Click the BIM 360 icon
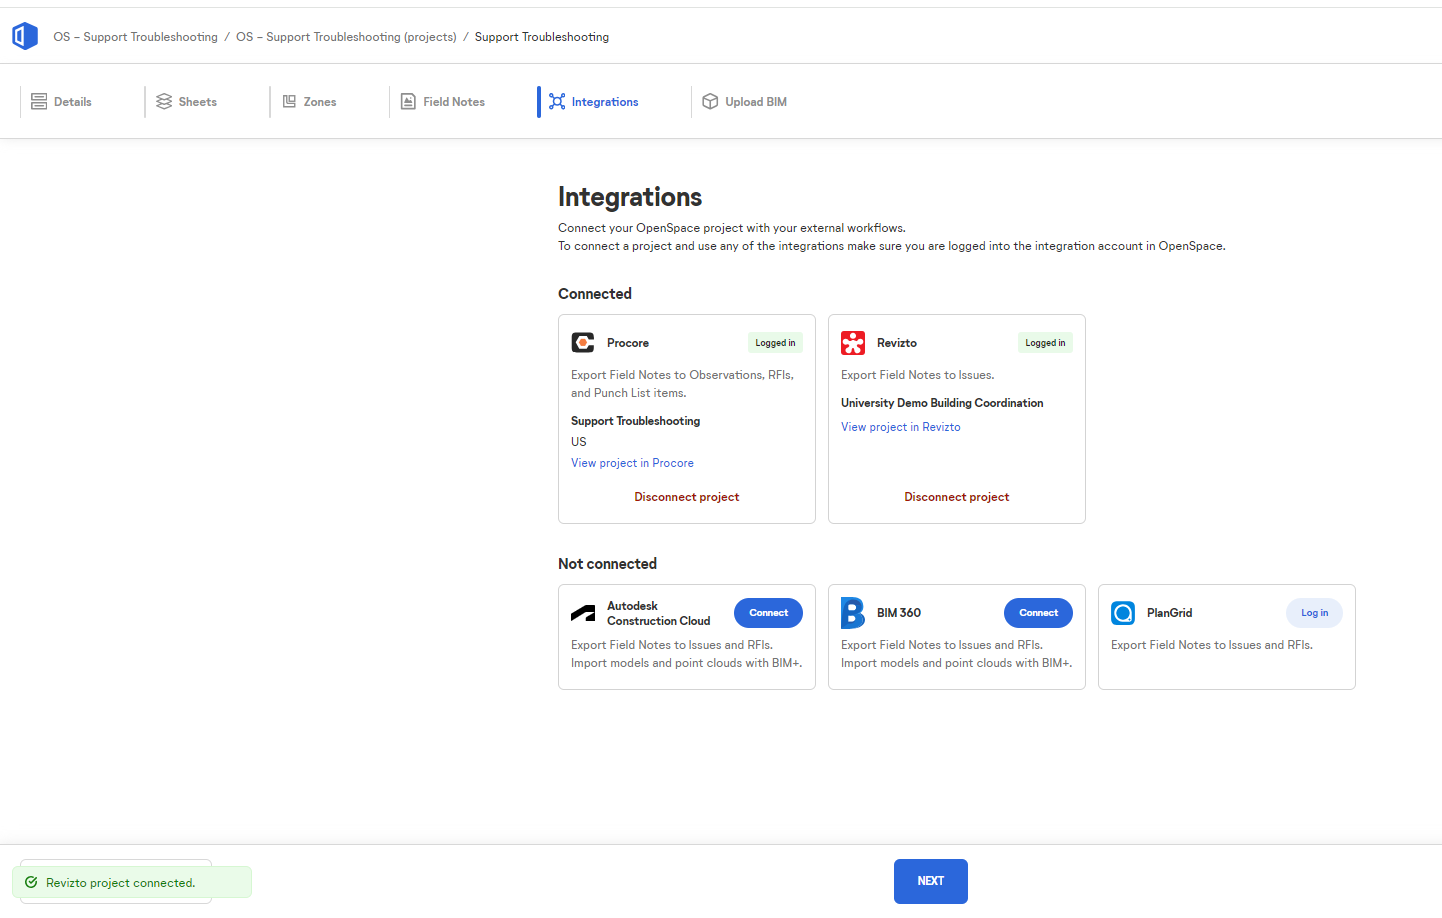Image resolution: width=1442 pixels, height=918 pixels. click(853, 612)
